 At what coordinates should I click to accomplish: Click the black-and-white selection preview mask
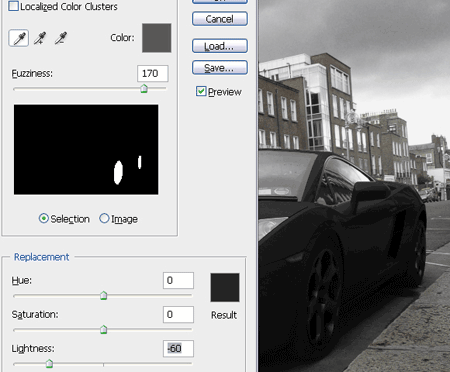pos(86,150)
